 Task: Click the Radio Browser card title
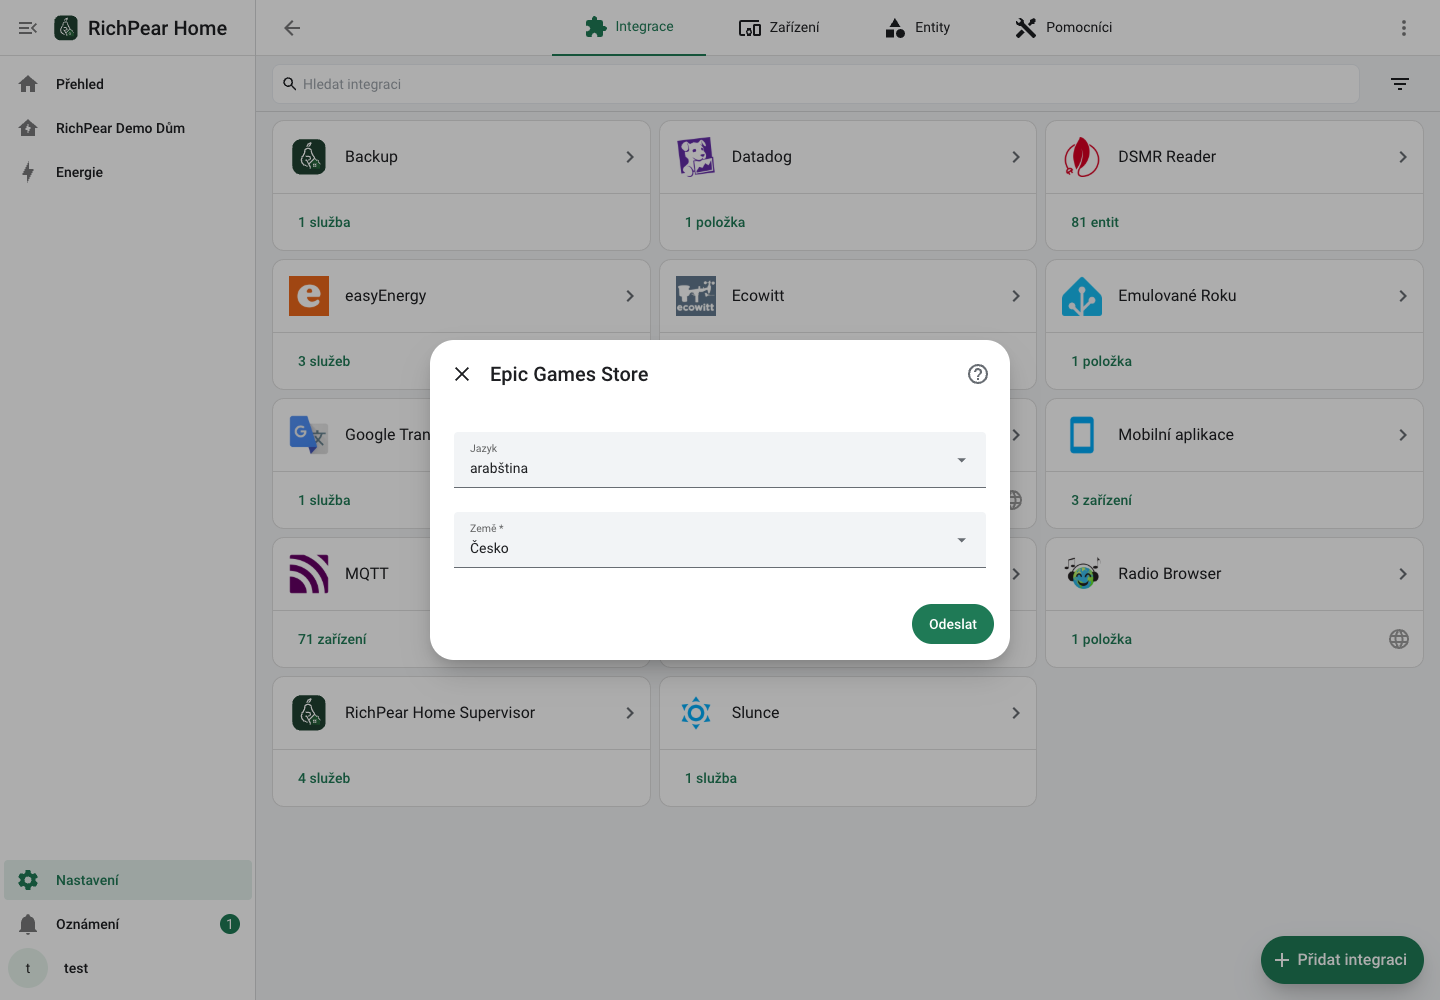pyautogui.click(x=1170, y=574)
